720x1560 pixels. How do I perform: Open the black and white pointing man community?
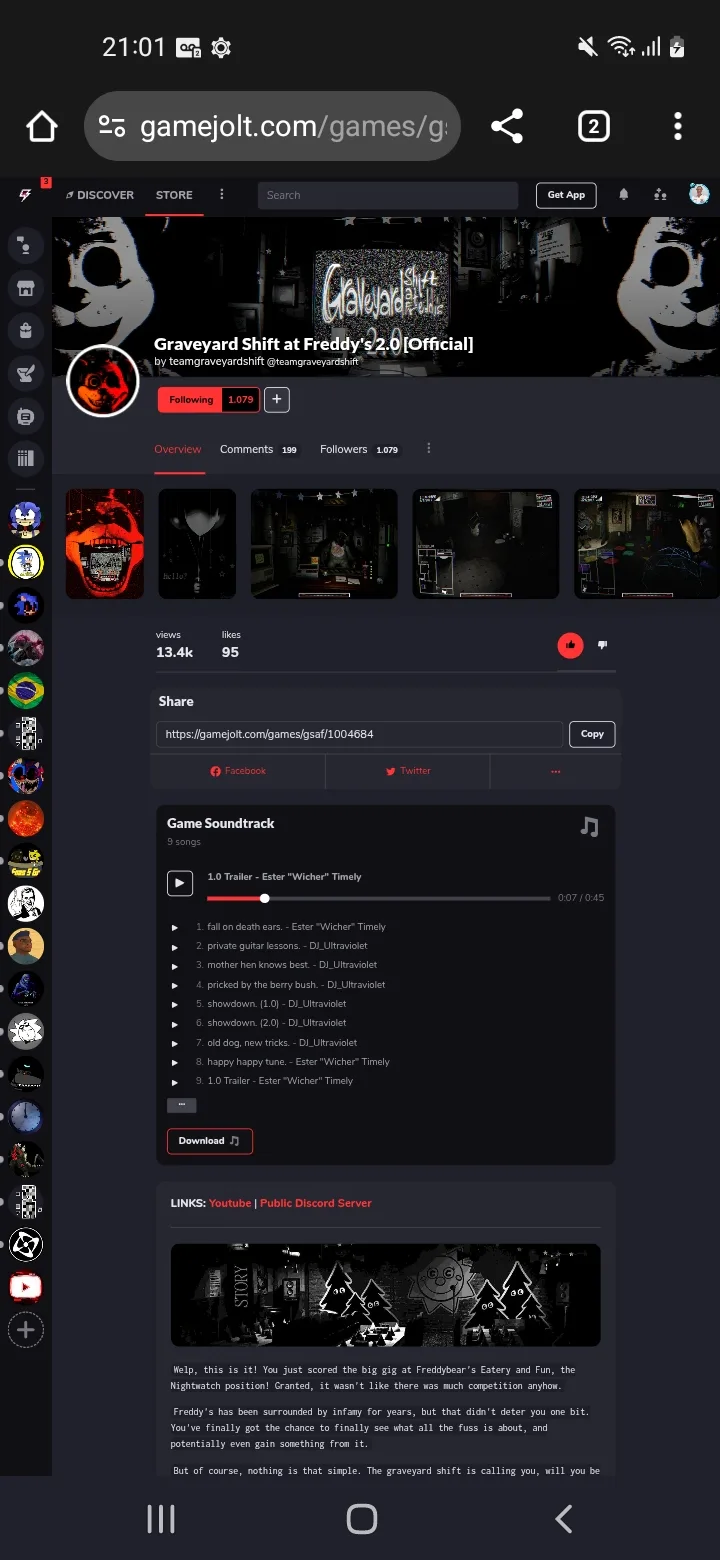pyautogui.click(x=26, y=903)
